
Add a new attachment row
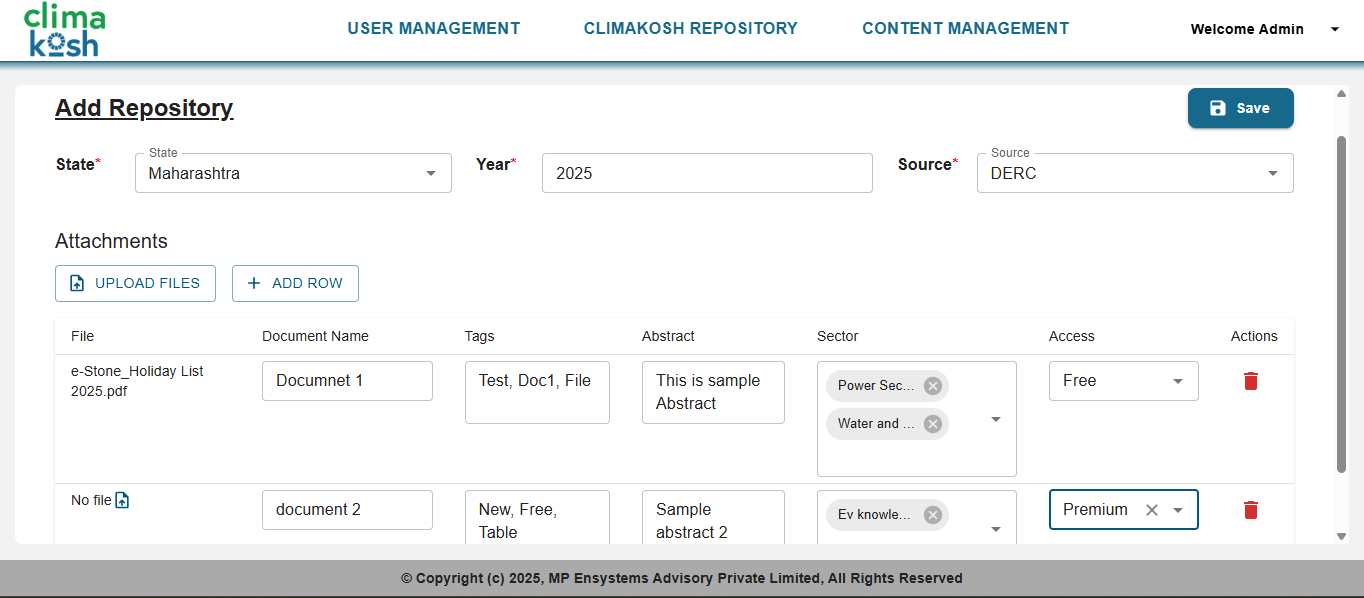click(x=295, y=283)
